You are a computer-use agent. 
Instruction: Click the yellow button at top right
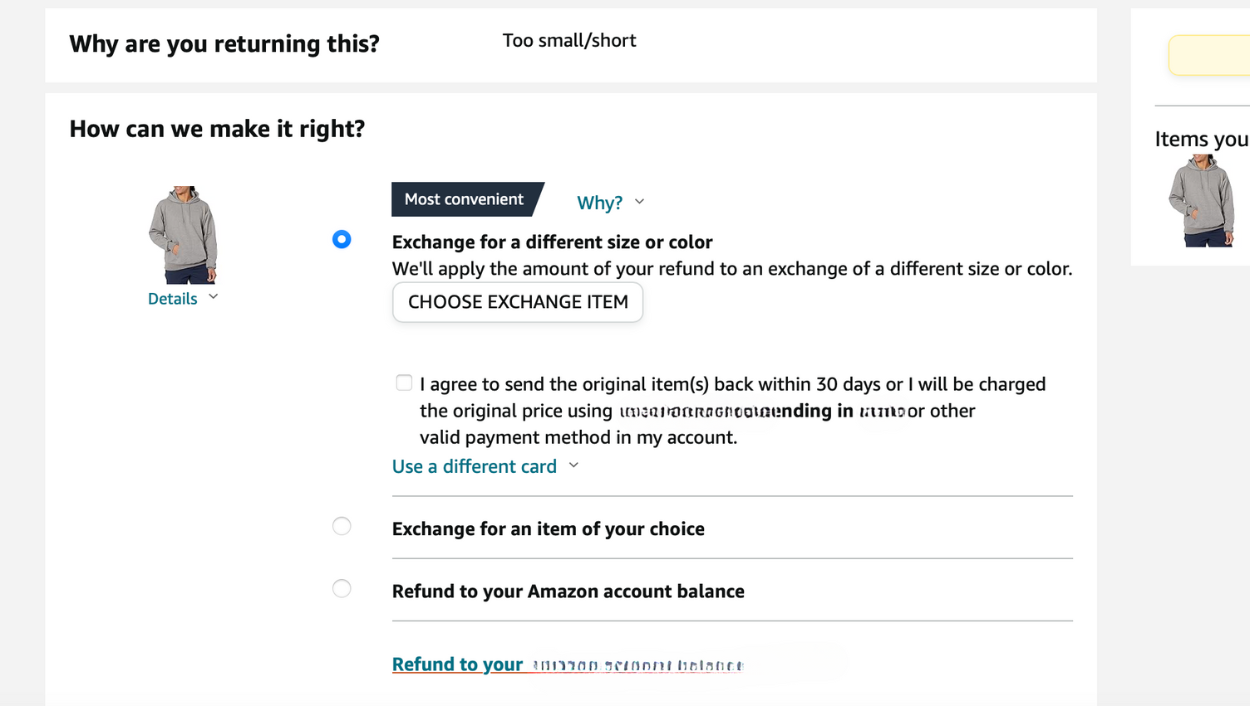1209,55
